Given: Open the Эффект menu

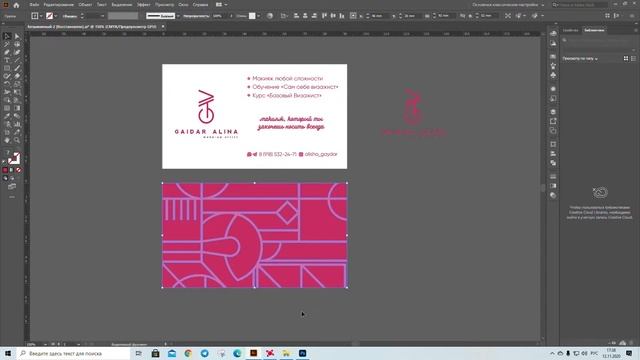Looking at the screenshot, I should point(143,5).
